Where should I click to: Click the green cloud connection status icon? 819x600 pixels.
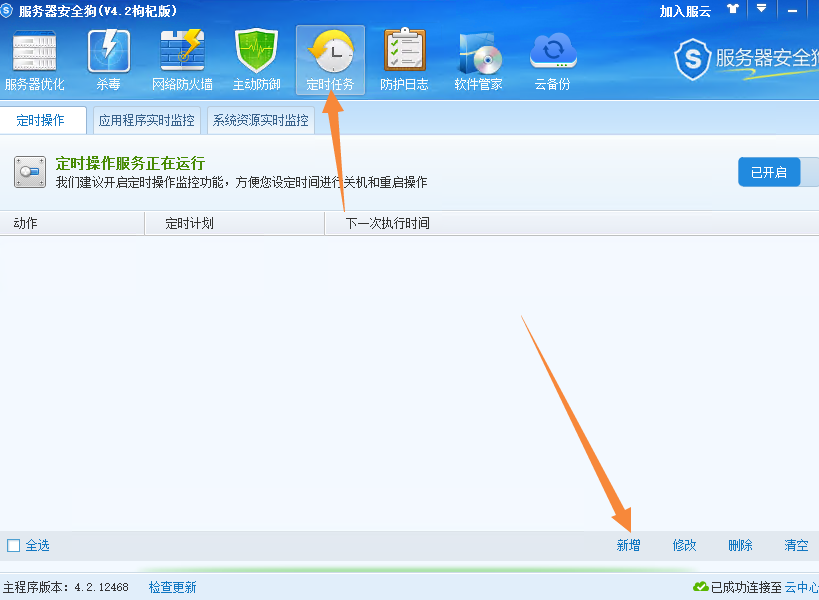(700, 586)
